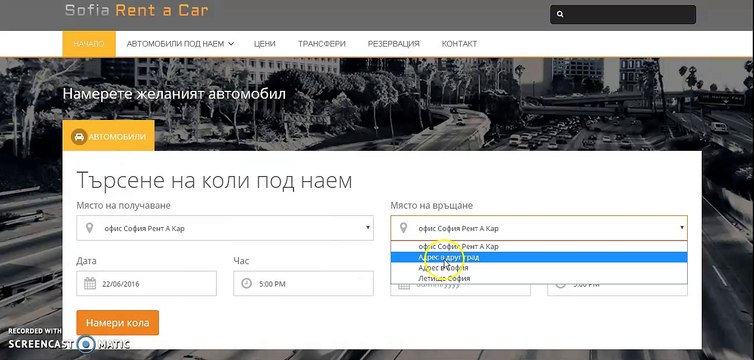Click the Дата label text
The width and height of the screenshot is (754, 360).
[86, 261]
